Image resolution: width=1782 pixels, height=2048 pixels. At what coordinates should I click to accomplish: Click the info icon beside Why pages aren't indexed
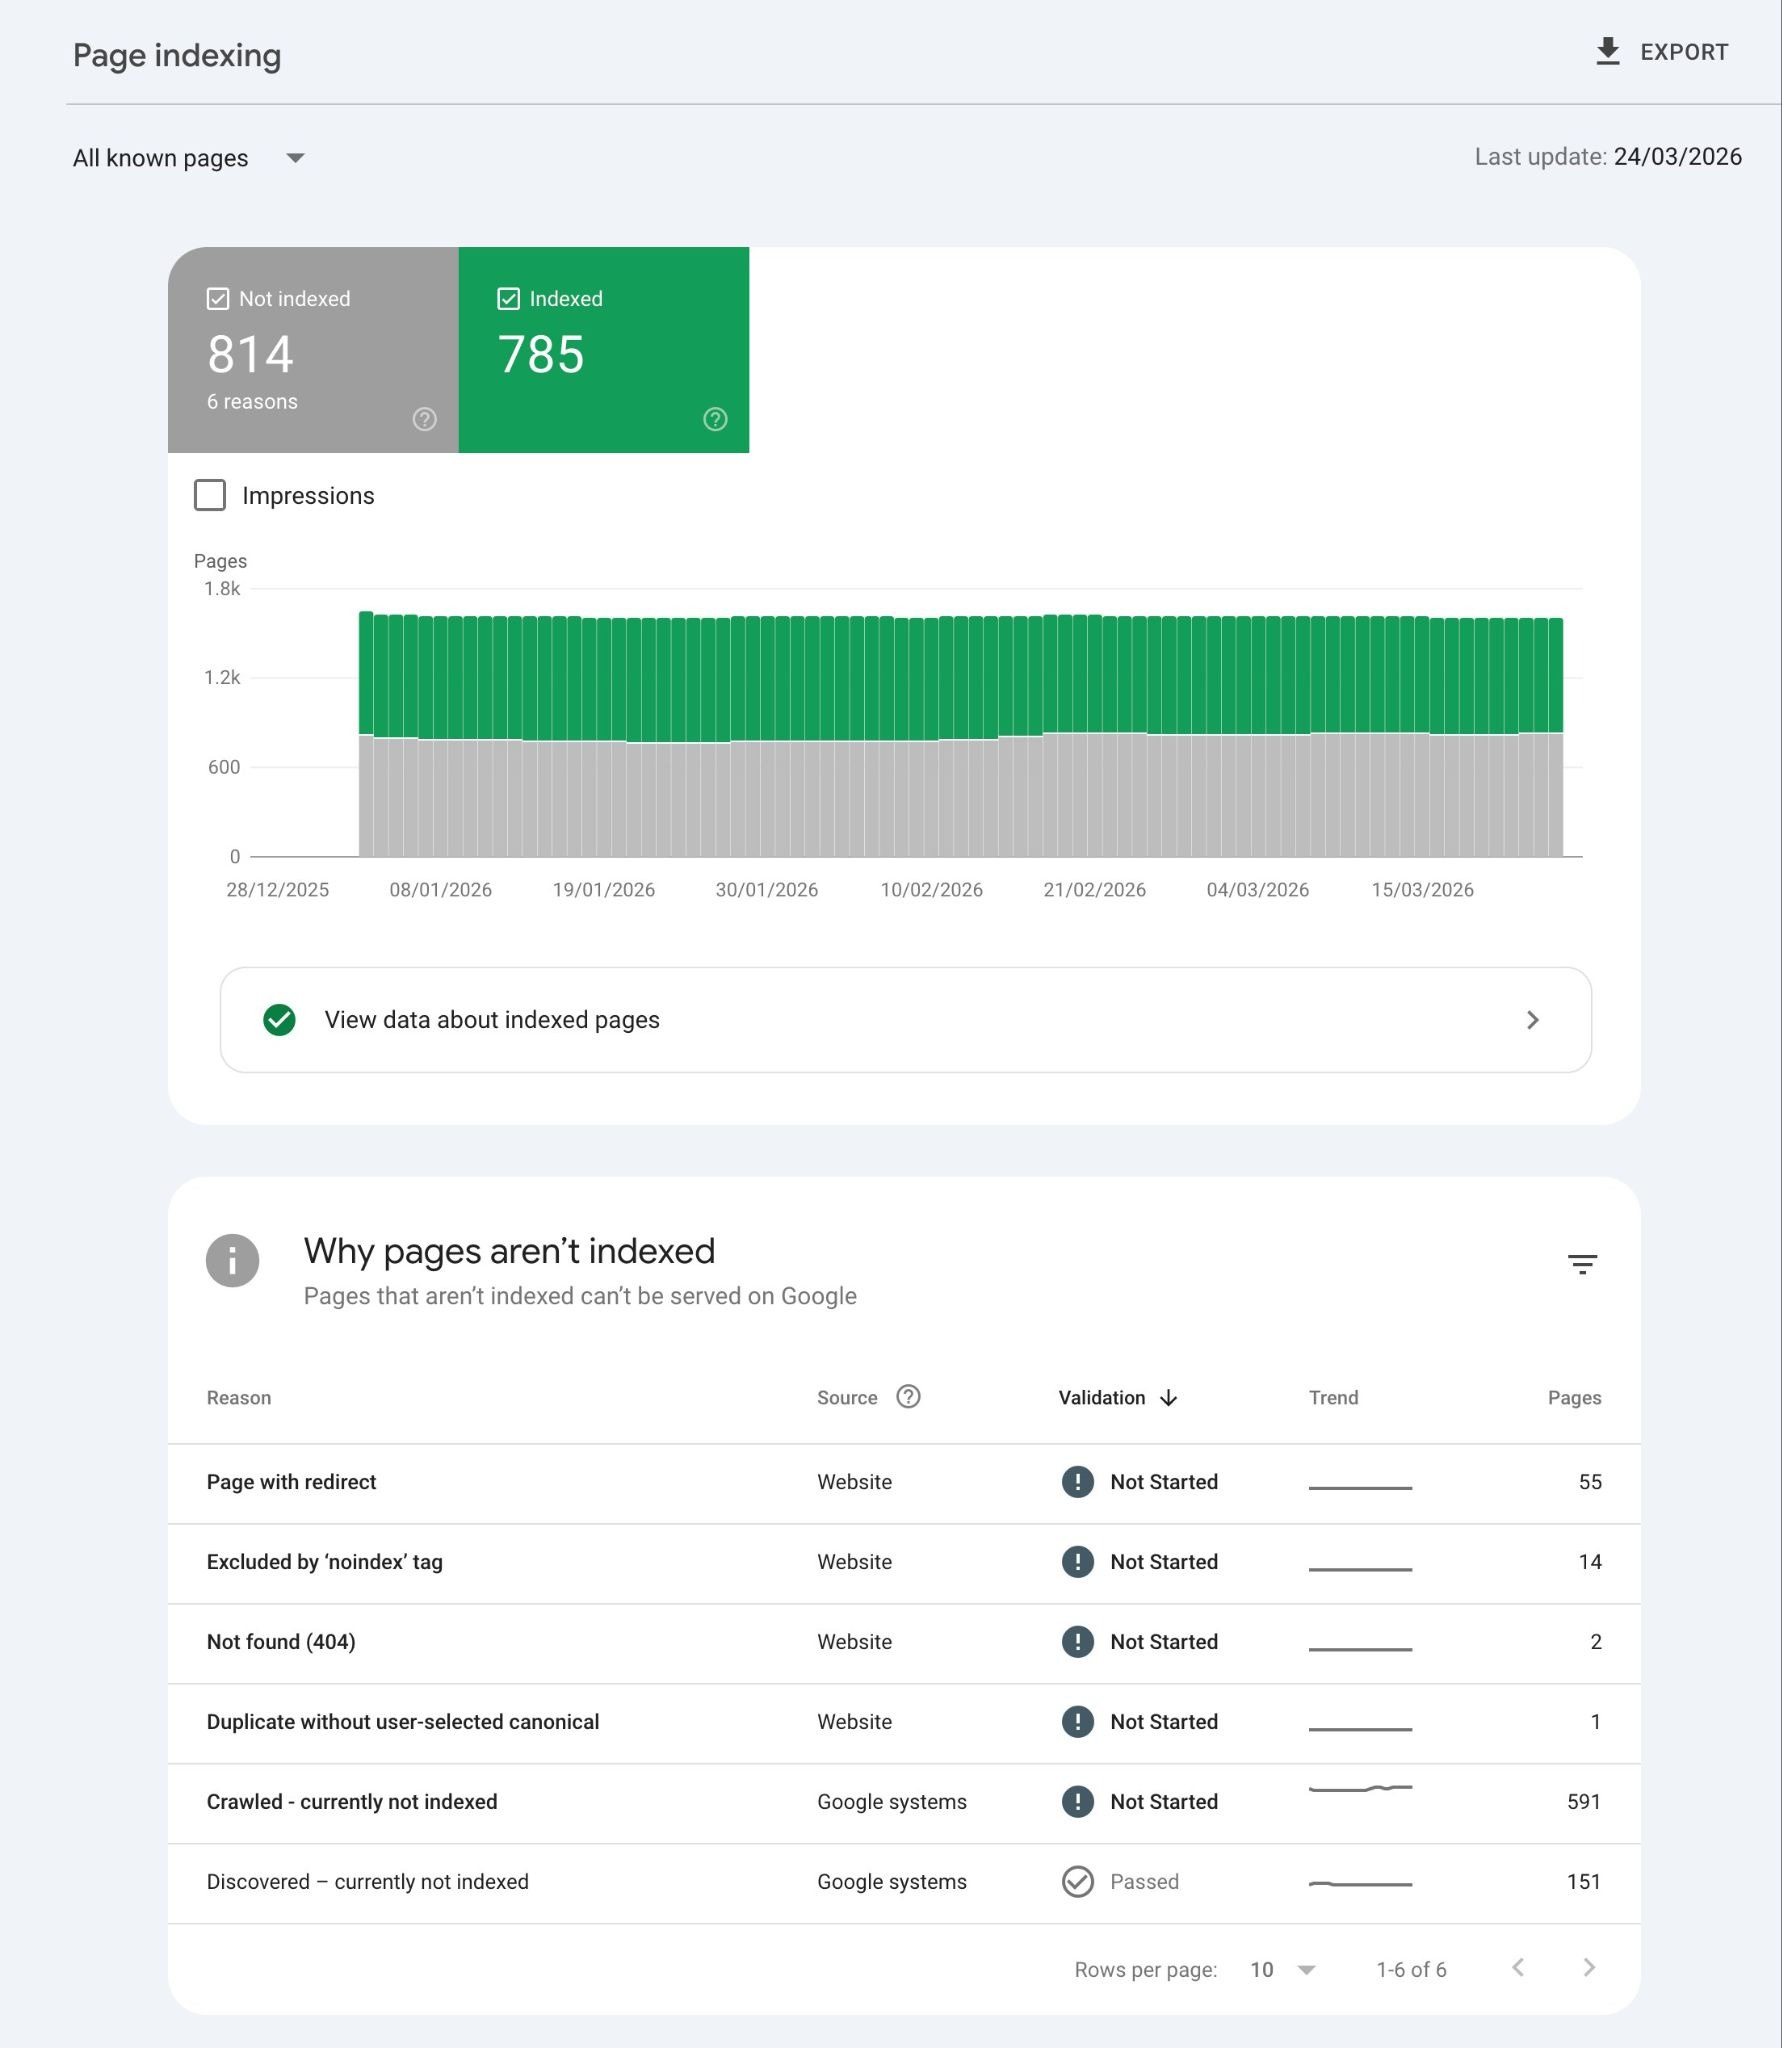232,1260
